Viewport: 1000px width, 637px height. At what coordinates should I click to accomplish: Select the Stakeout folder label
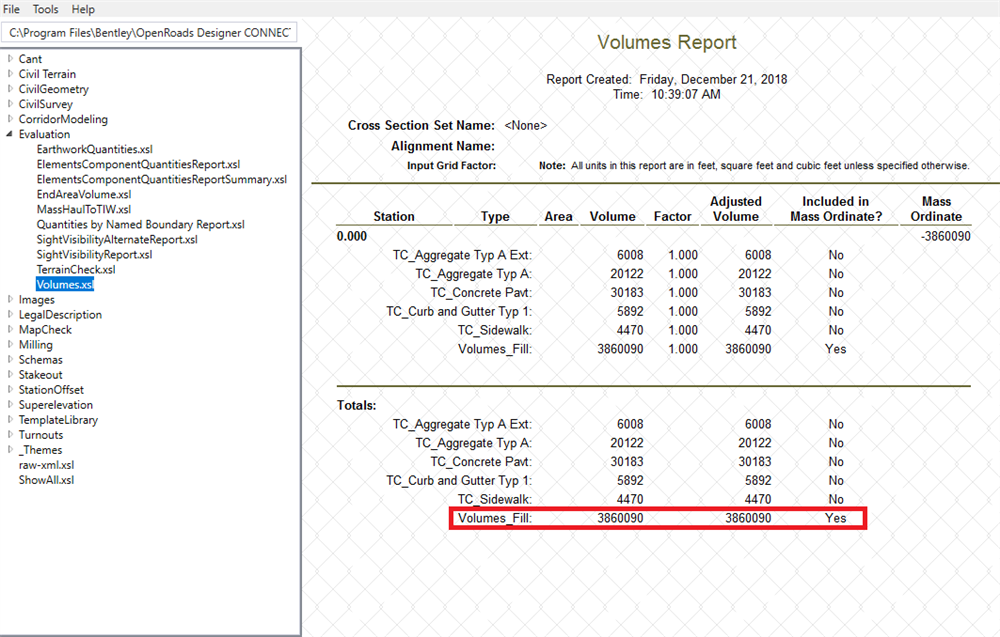point(40,374)
